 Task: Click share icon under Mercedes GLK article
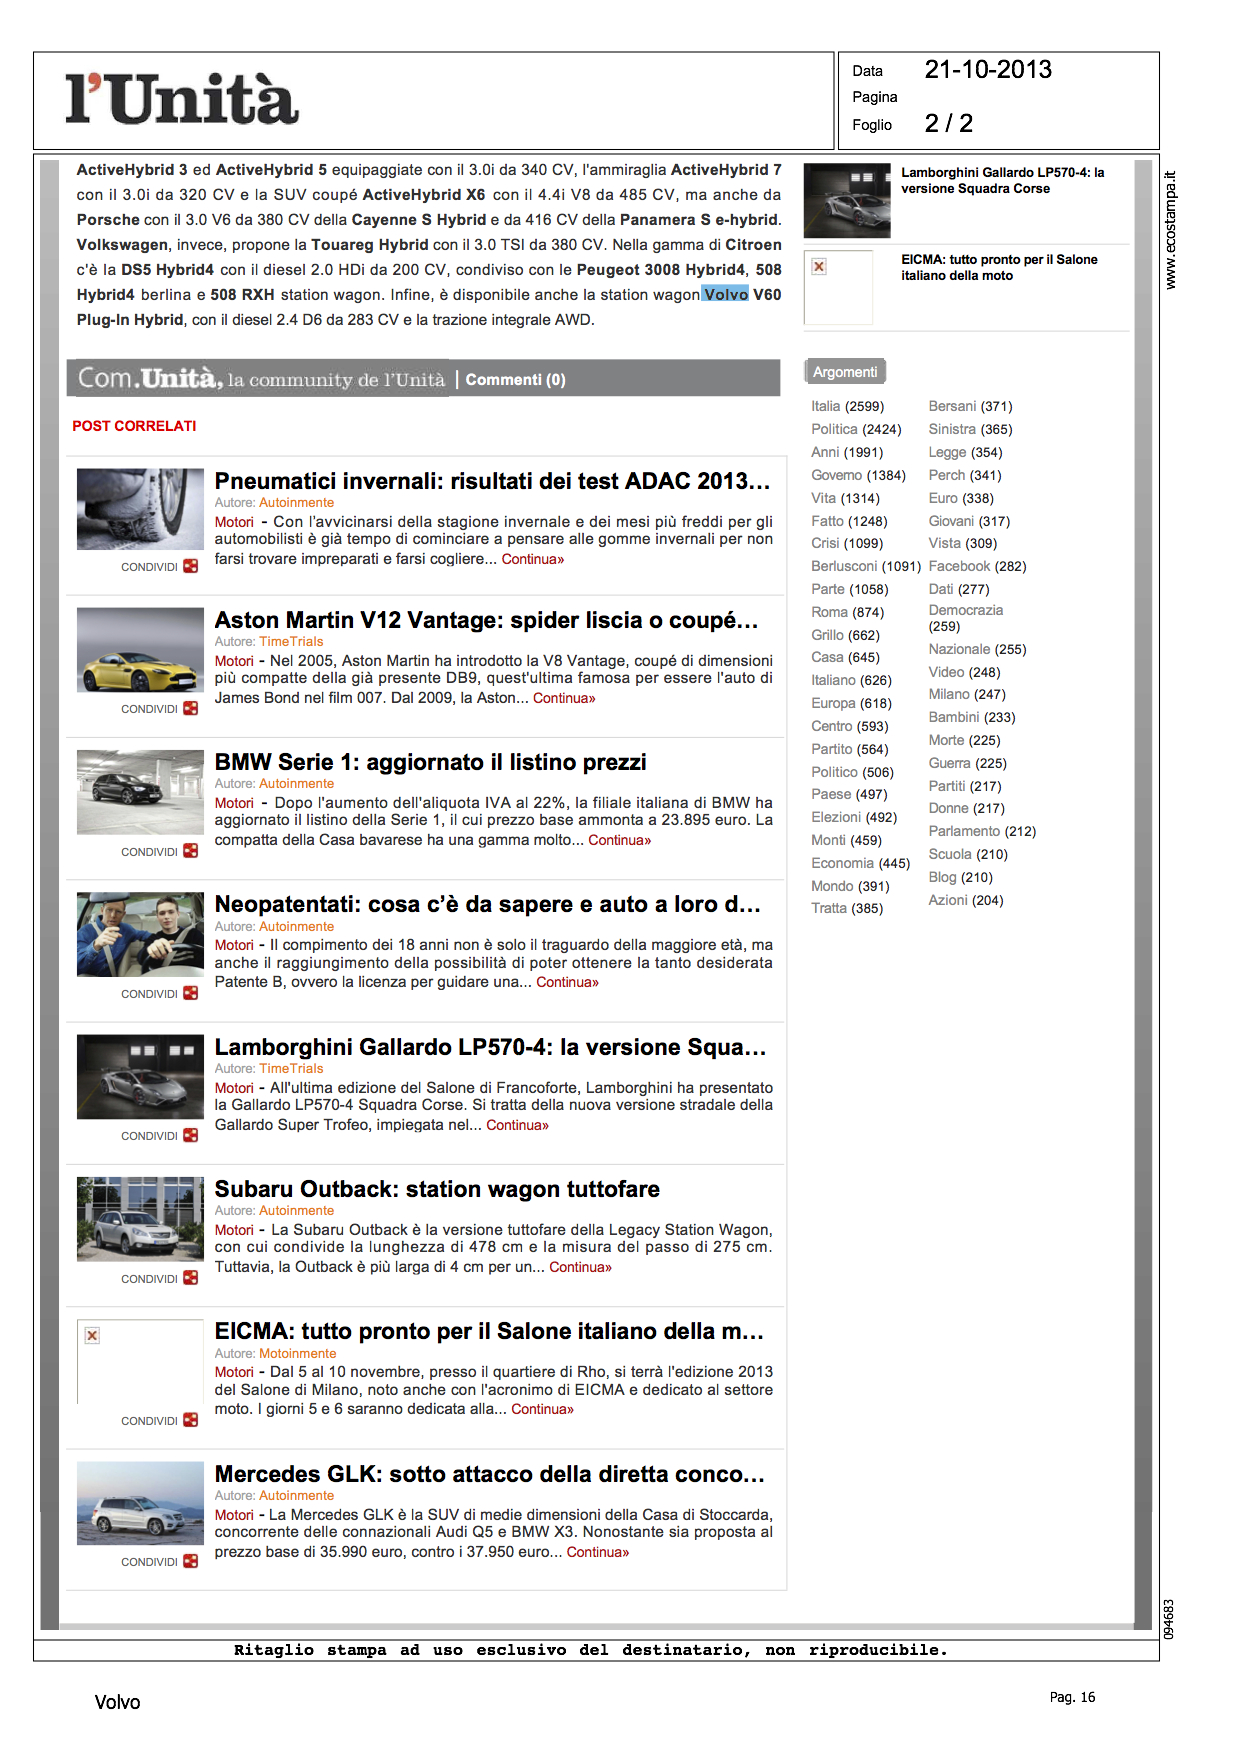pos(190,1561)
